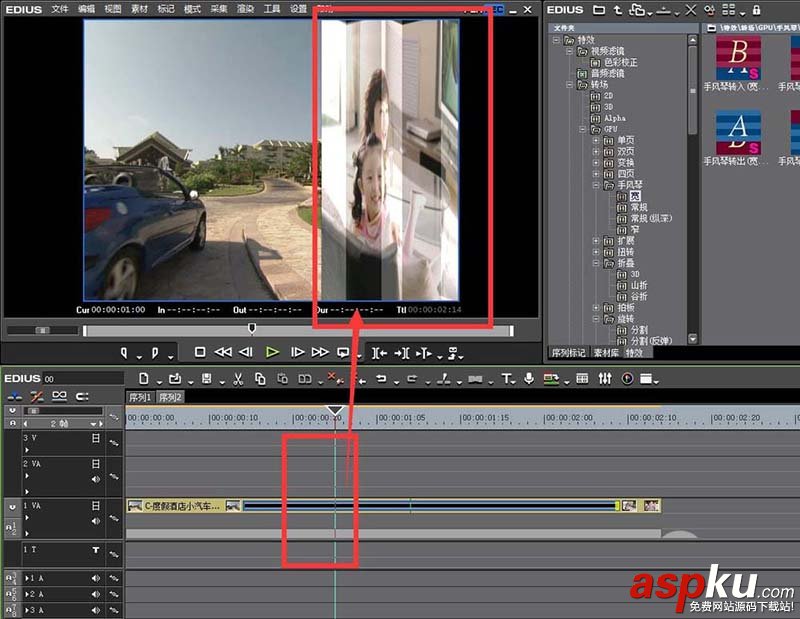
Task: Open the 工具 menu
Action: point(272,9)
